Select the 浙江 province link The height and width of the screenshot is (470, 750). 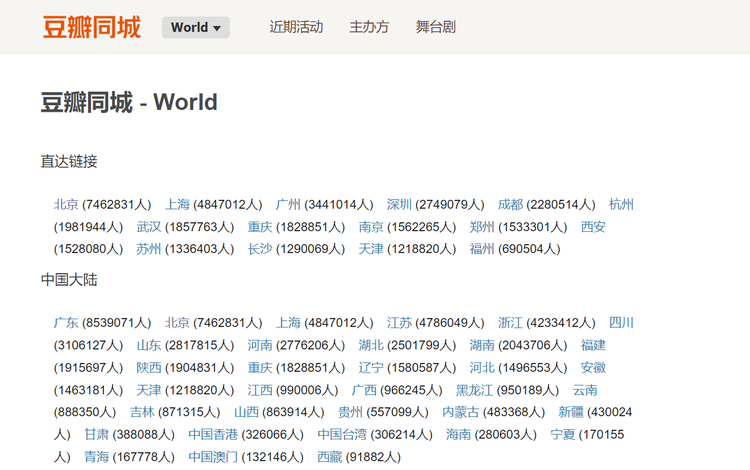pyautogui.click(x=510, y=323)
